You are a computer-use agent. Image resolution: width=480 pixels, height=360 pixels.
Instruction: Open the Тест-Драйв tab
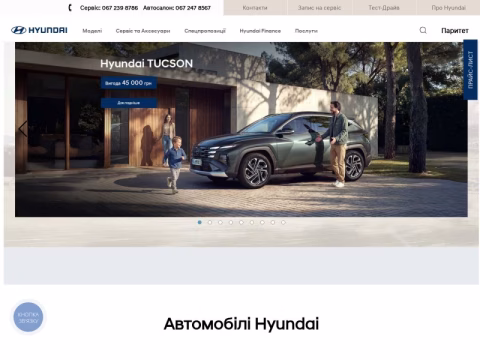click(384, 8)
